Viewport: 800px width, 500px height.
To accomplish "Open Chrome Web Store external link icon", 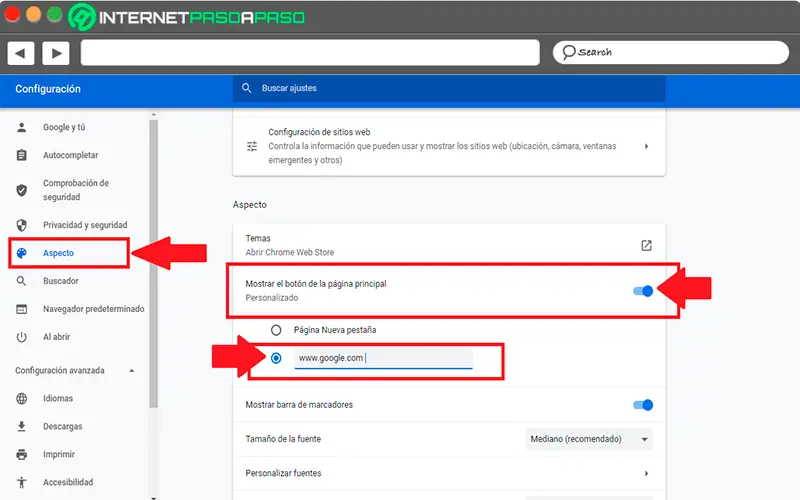I will [x=646, y=245].
